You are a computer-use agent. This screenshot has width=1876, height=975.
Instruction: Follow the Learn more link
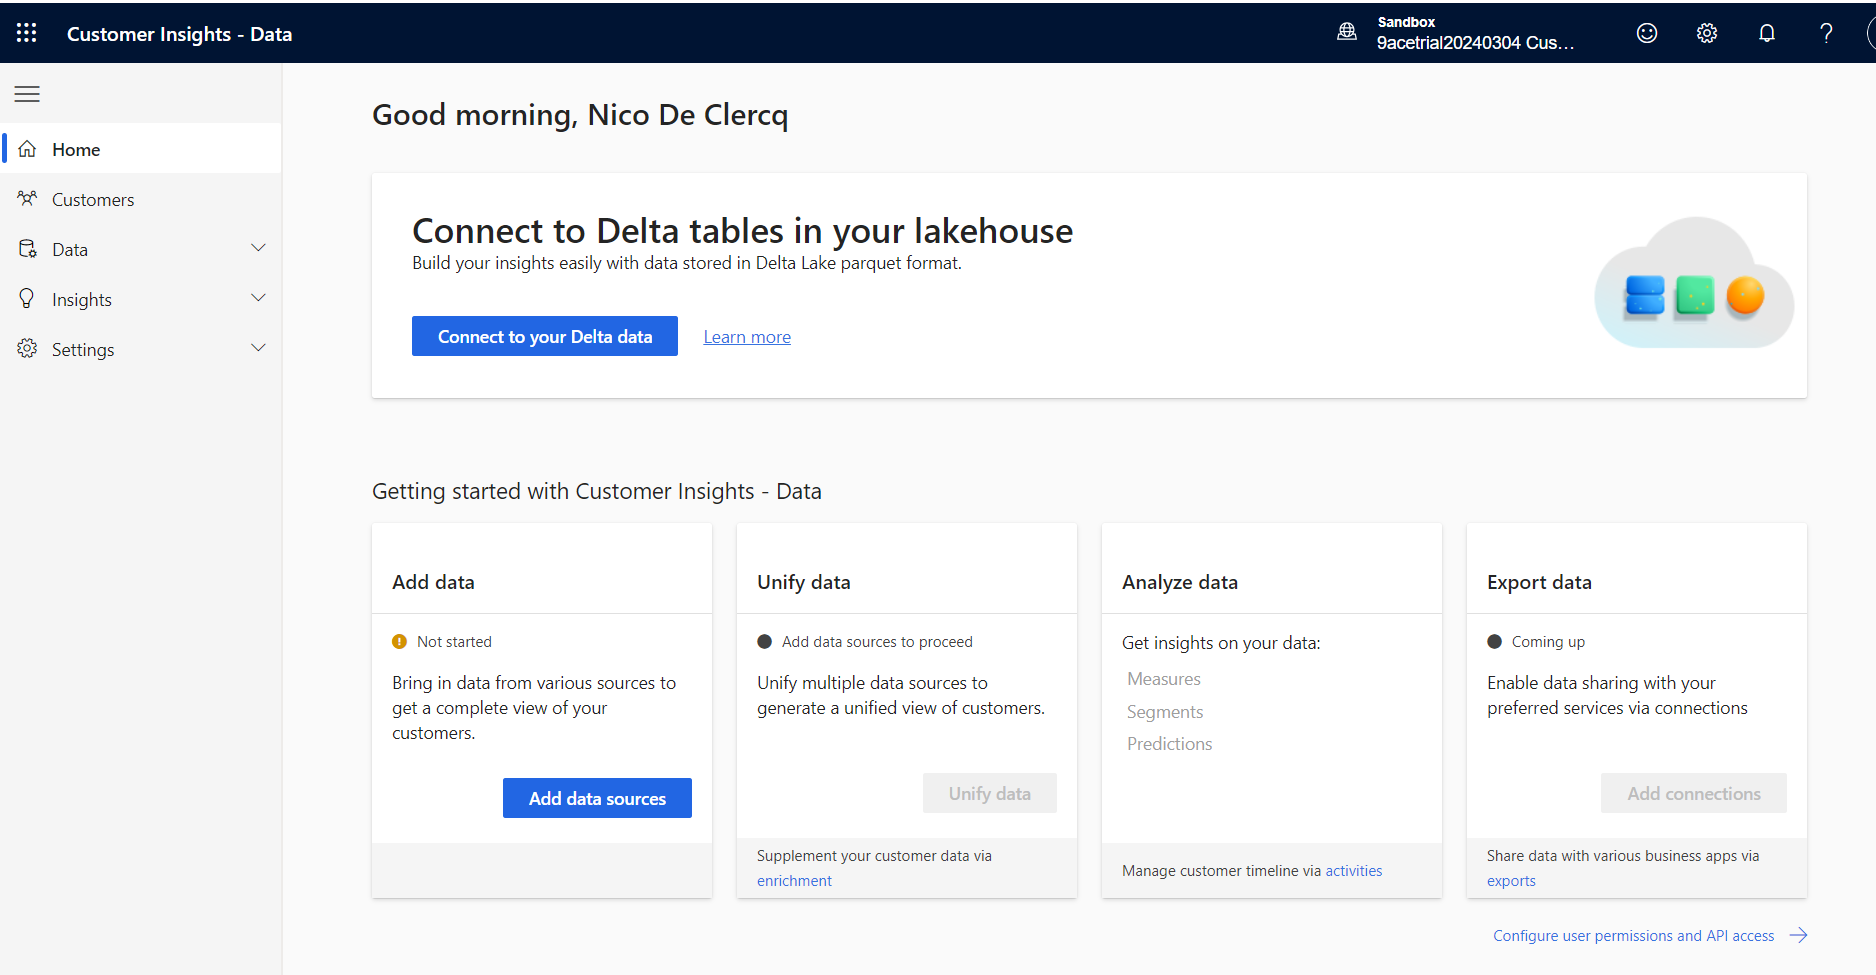point(747,337)
